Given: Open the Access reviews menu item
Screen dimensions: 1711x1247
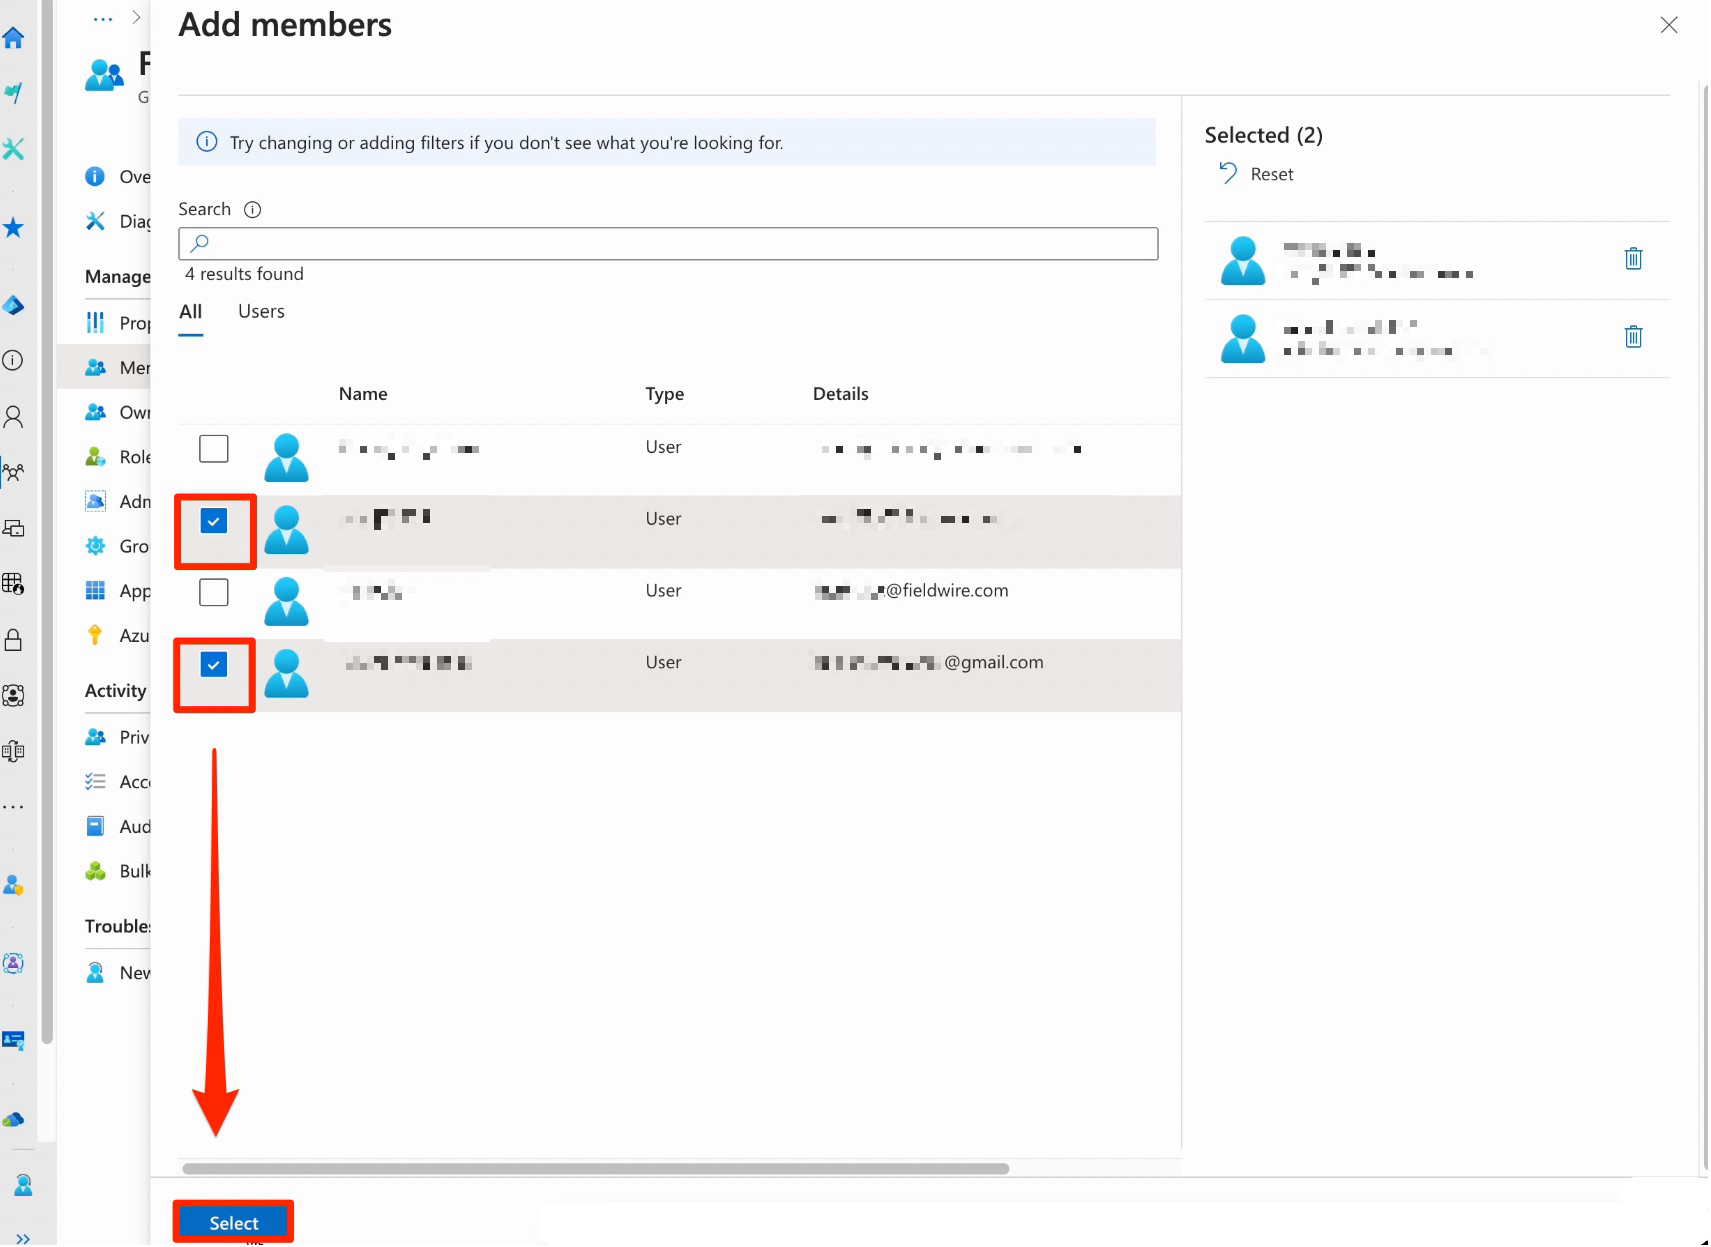Looking at the screenshot, I should pos(117,782).
